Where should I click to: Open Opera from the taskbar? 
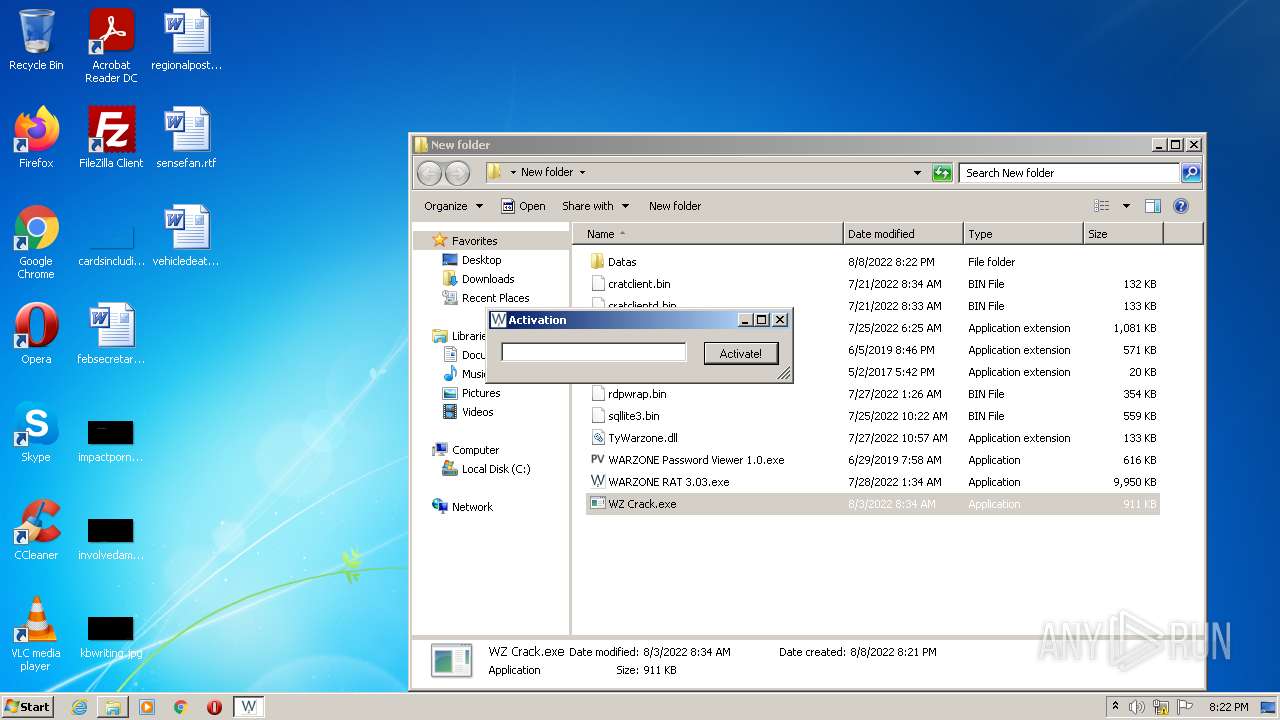[x=214, y=707]
